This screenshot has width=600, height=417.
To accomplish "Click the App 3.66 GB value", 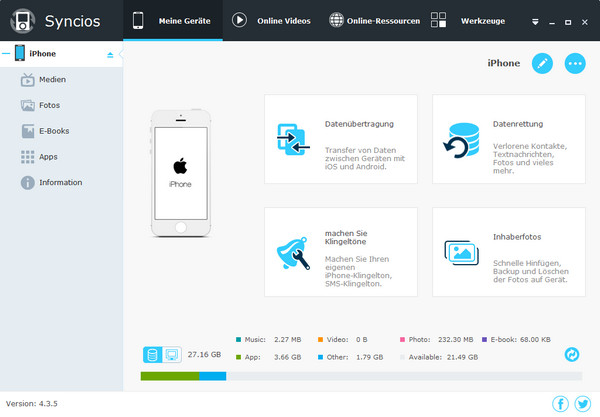I will click(x=287, y=357).
